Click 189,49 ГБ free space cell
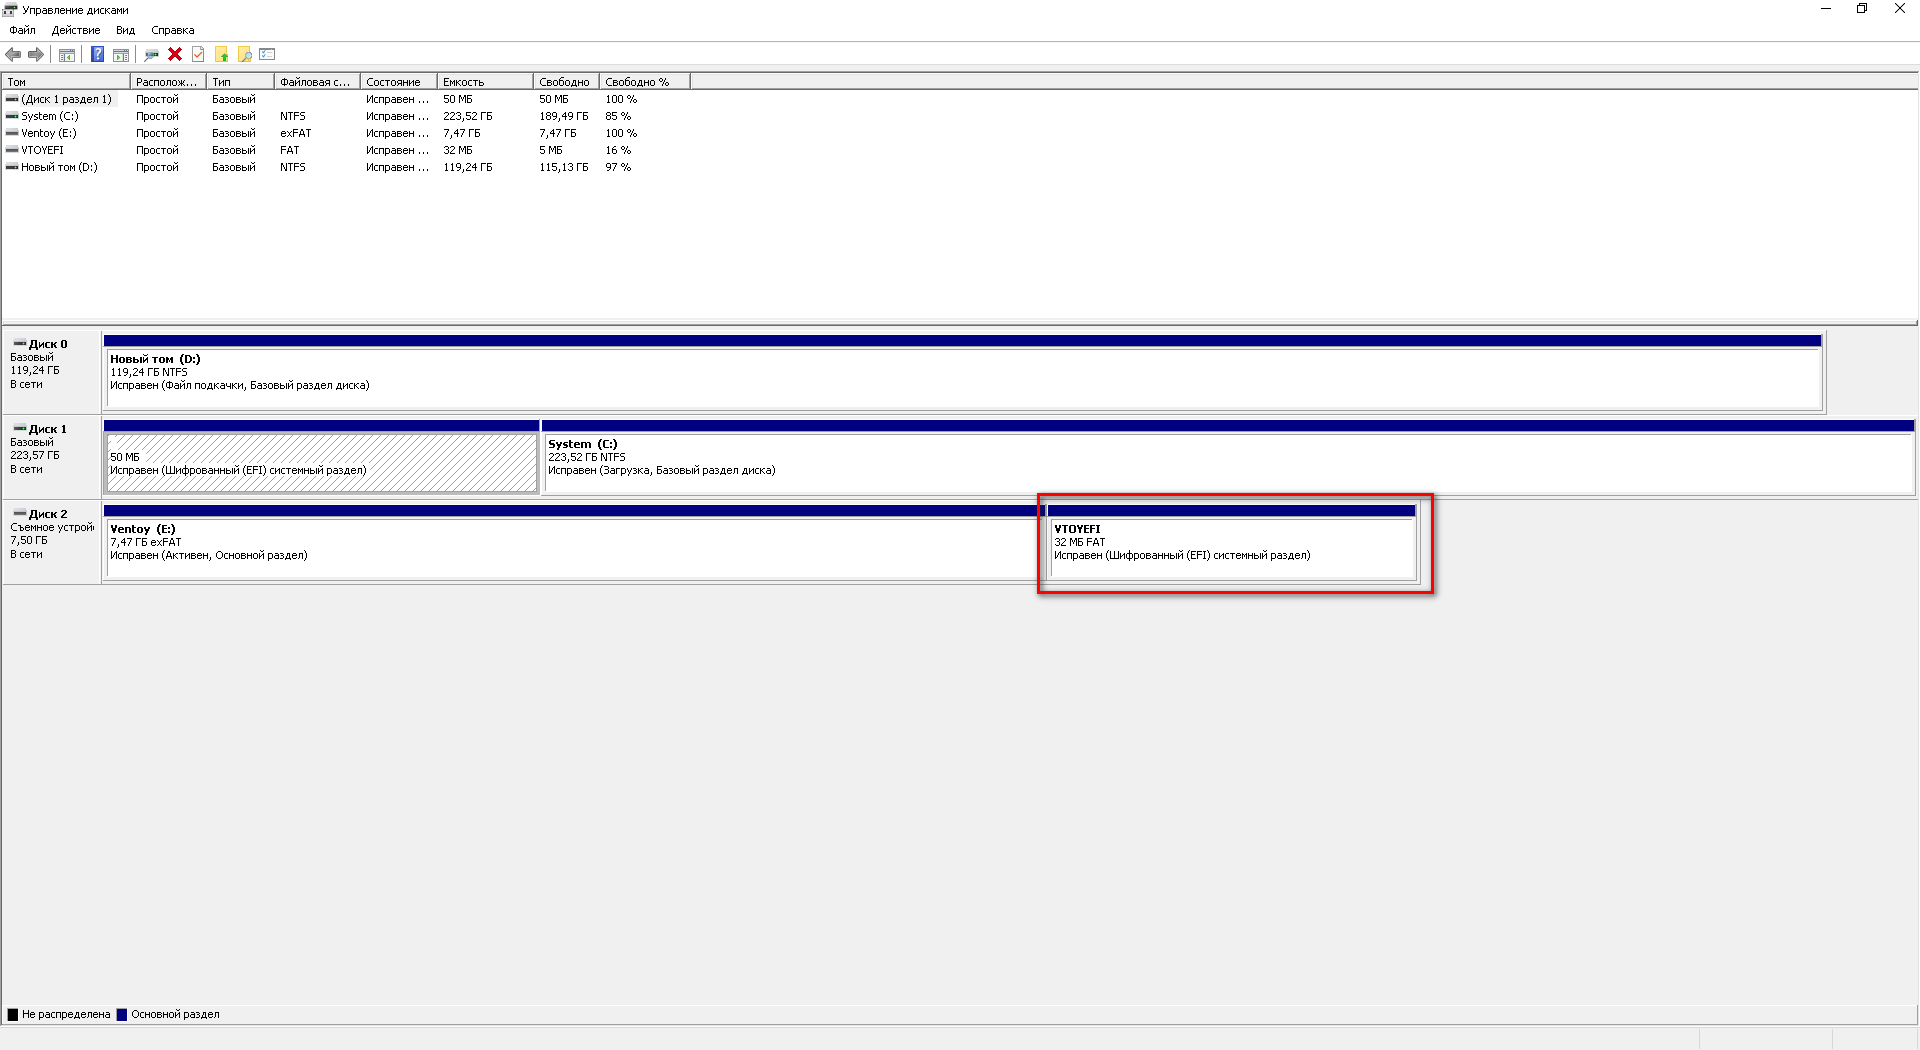Screen dimensions: 1920x1050 564,116
